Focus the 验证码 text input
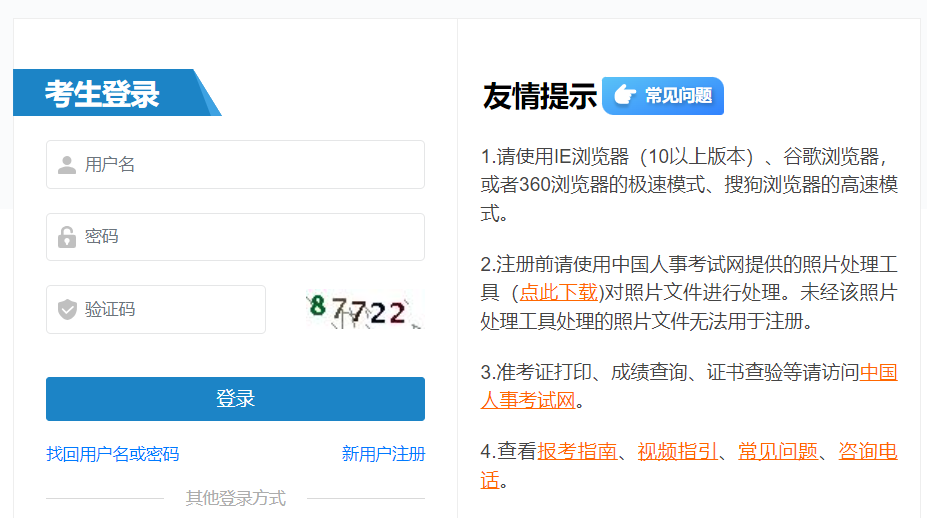This screenshot has height=518, width=927. click(x=170, y=310)
